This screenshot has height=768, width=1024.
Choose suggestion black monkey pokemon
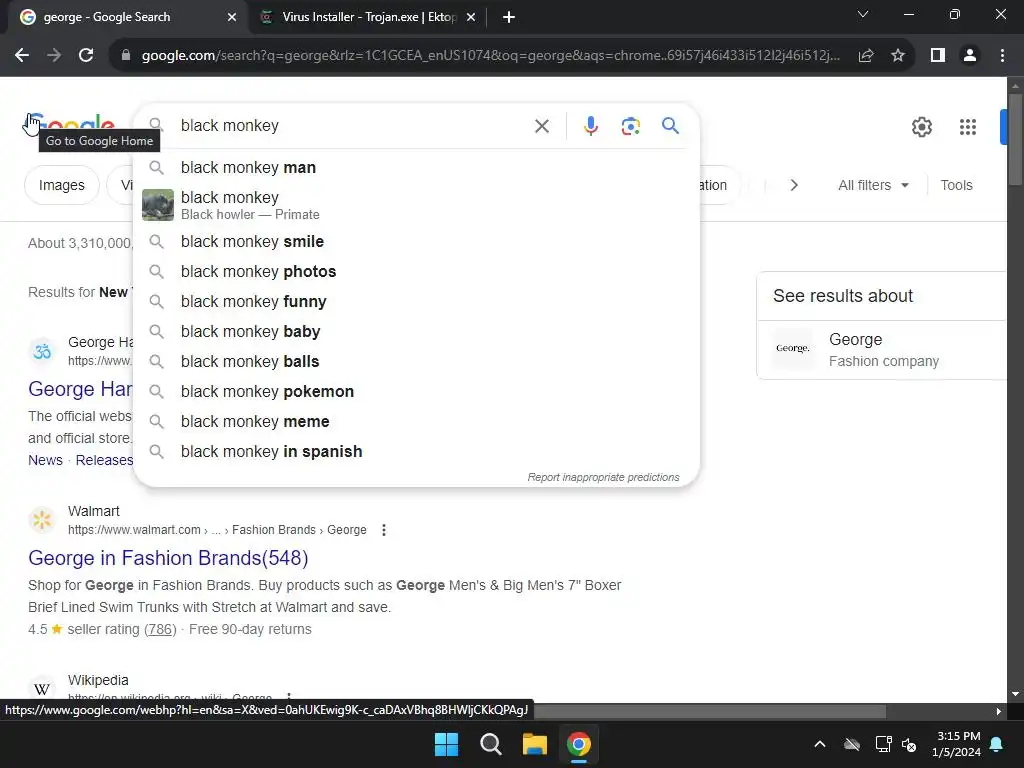[416, 392]
